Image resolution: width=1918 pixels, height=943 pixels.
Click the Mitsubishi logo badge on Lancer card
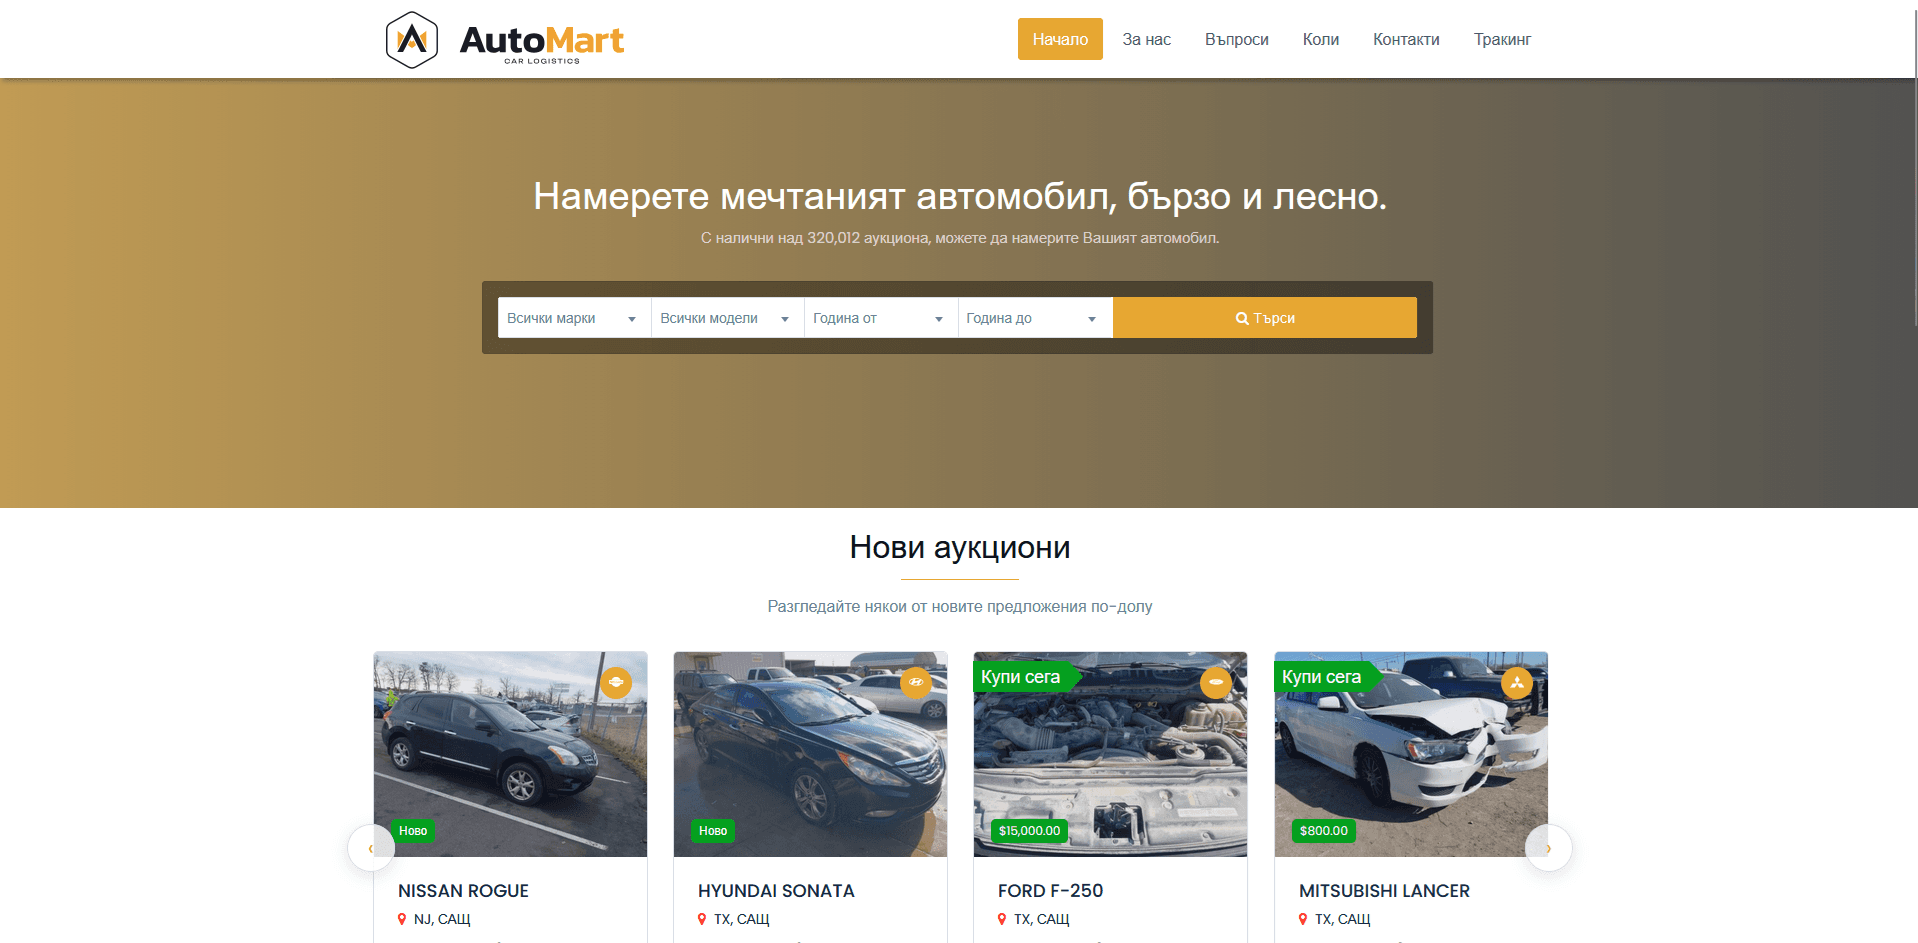click(x=1517, y=682)
